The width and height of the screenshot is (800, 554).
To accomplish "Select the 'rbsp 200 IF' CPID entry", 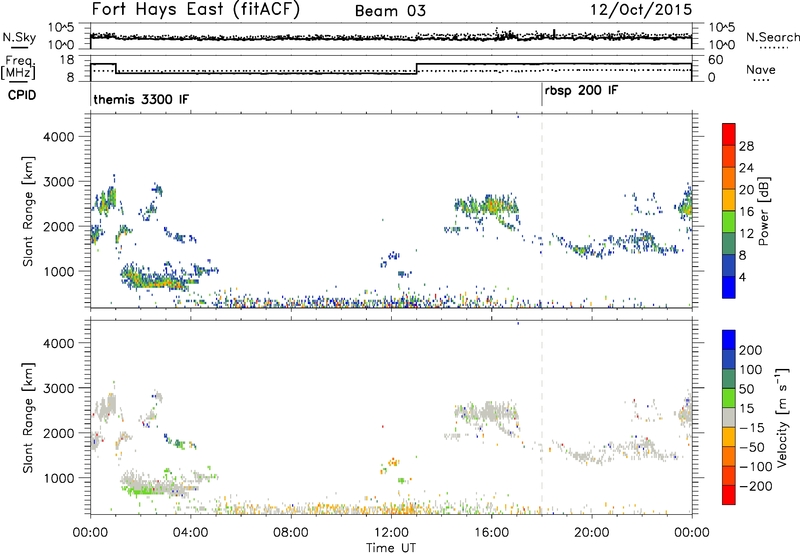I will tap(581, 91).
